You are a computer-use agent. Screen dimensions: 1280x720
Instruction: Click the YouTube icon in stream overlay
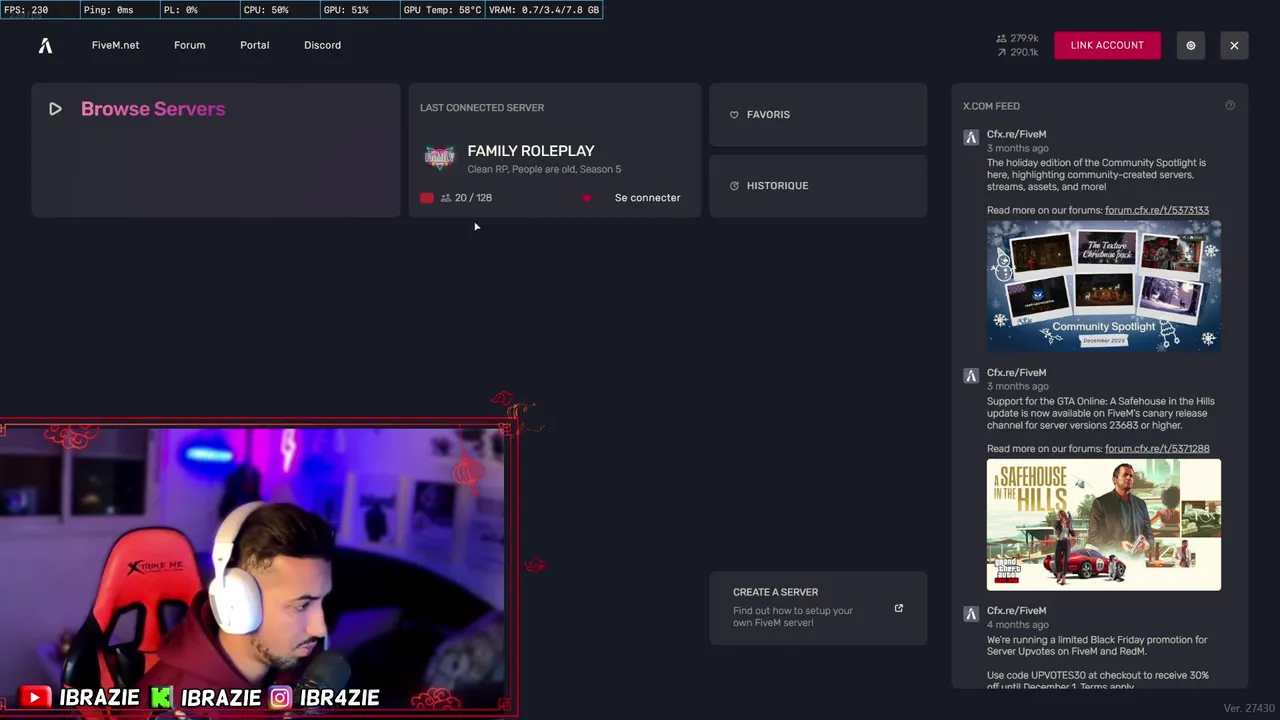coord(35,698)
